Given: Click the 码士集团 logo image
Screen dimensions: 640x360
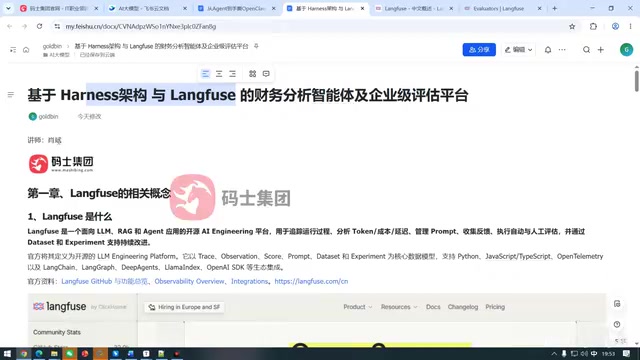Looking at the screenshot, I should coord(61,164).
